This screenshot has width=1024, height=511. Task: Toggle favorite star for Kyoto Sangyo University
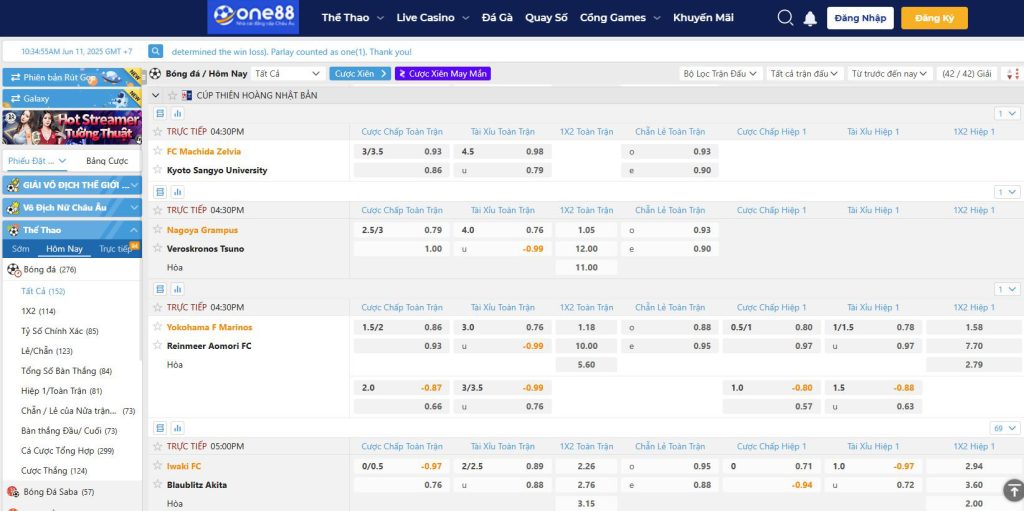tap(157, 170)
